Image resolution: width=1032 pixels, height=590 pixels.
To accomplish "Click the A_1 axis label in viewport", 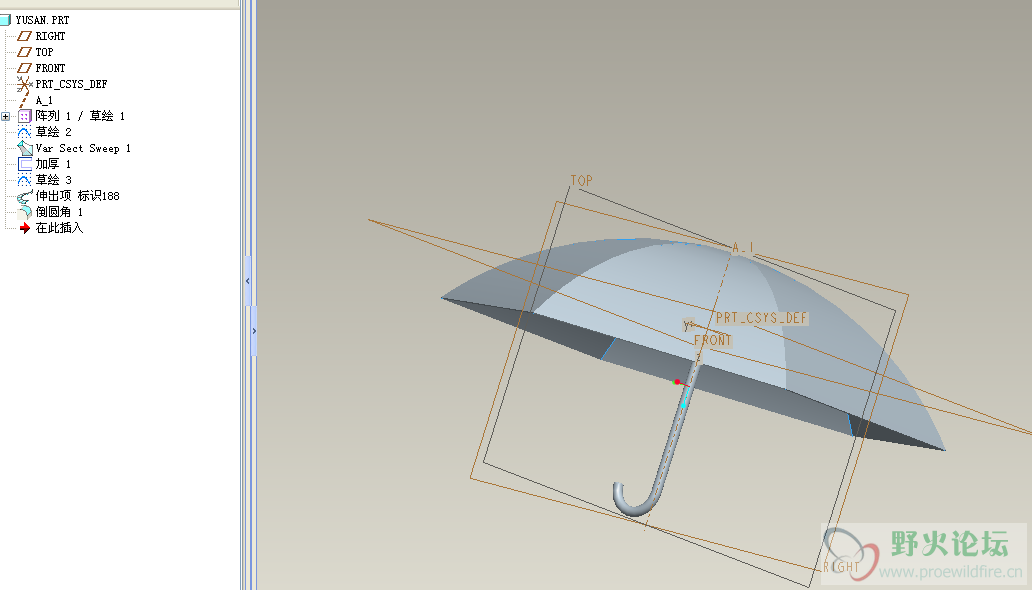I will tap(742, 248).
